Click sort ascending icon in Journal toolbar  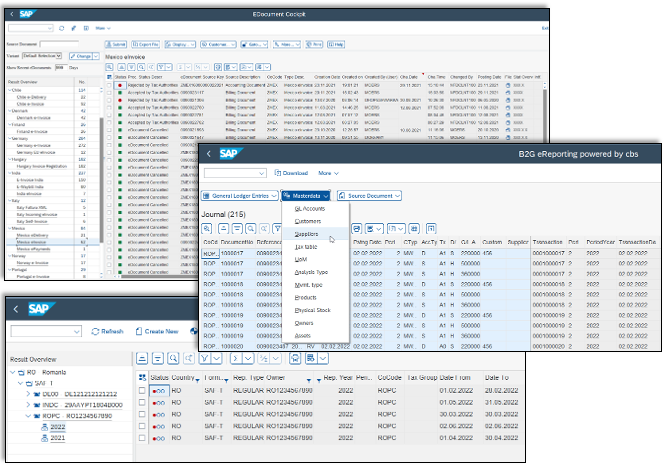[x=223, y=229]
